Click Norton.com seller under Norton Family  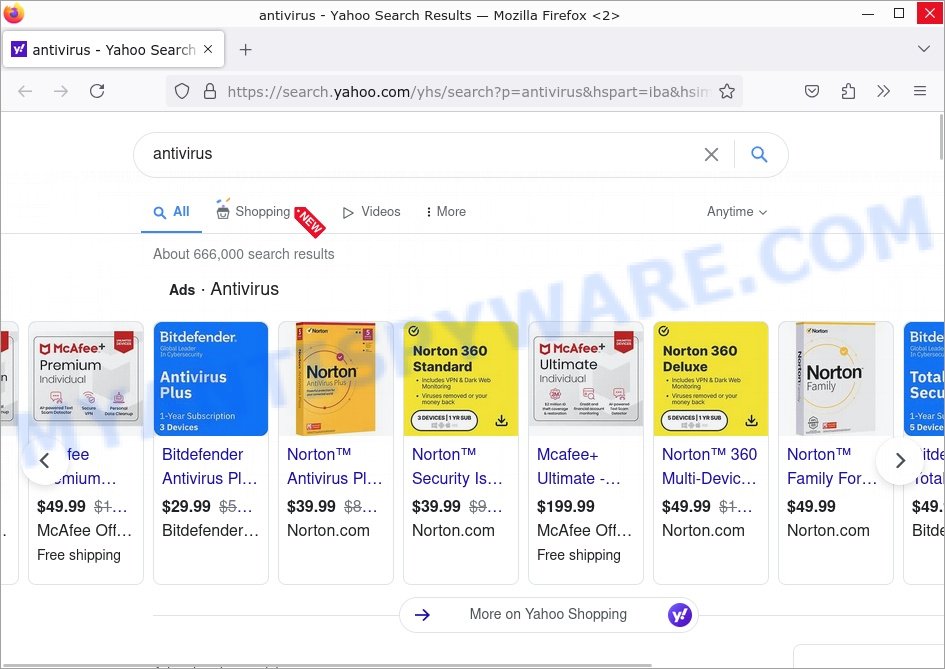click(828, 531)
